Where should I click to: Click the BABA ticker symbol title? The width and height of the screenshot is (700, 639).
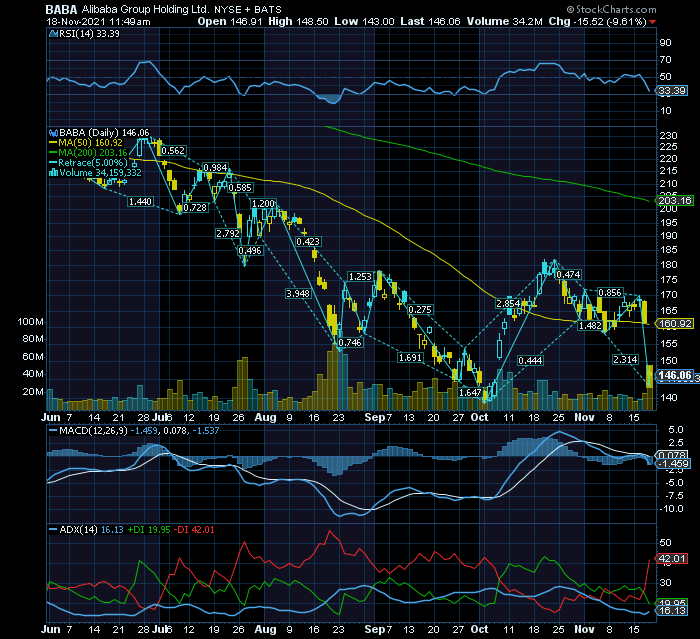click(x=62, y=9)
